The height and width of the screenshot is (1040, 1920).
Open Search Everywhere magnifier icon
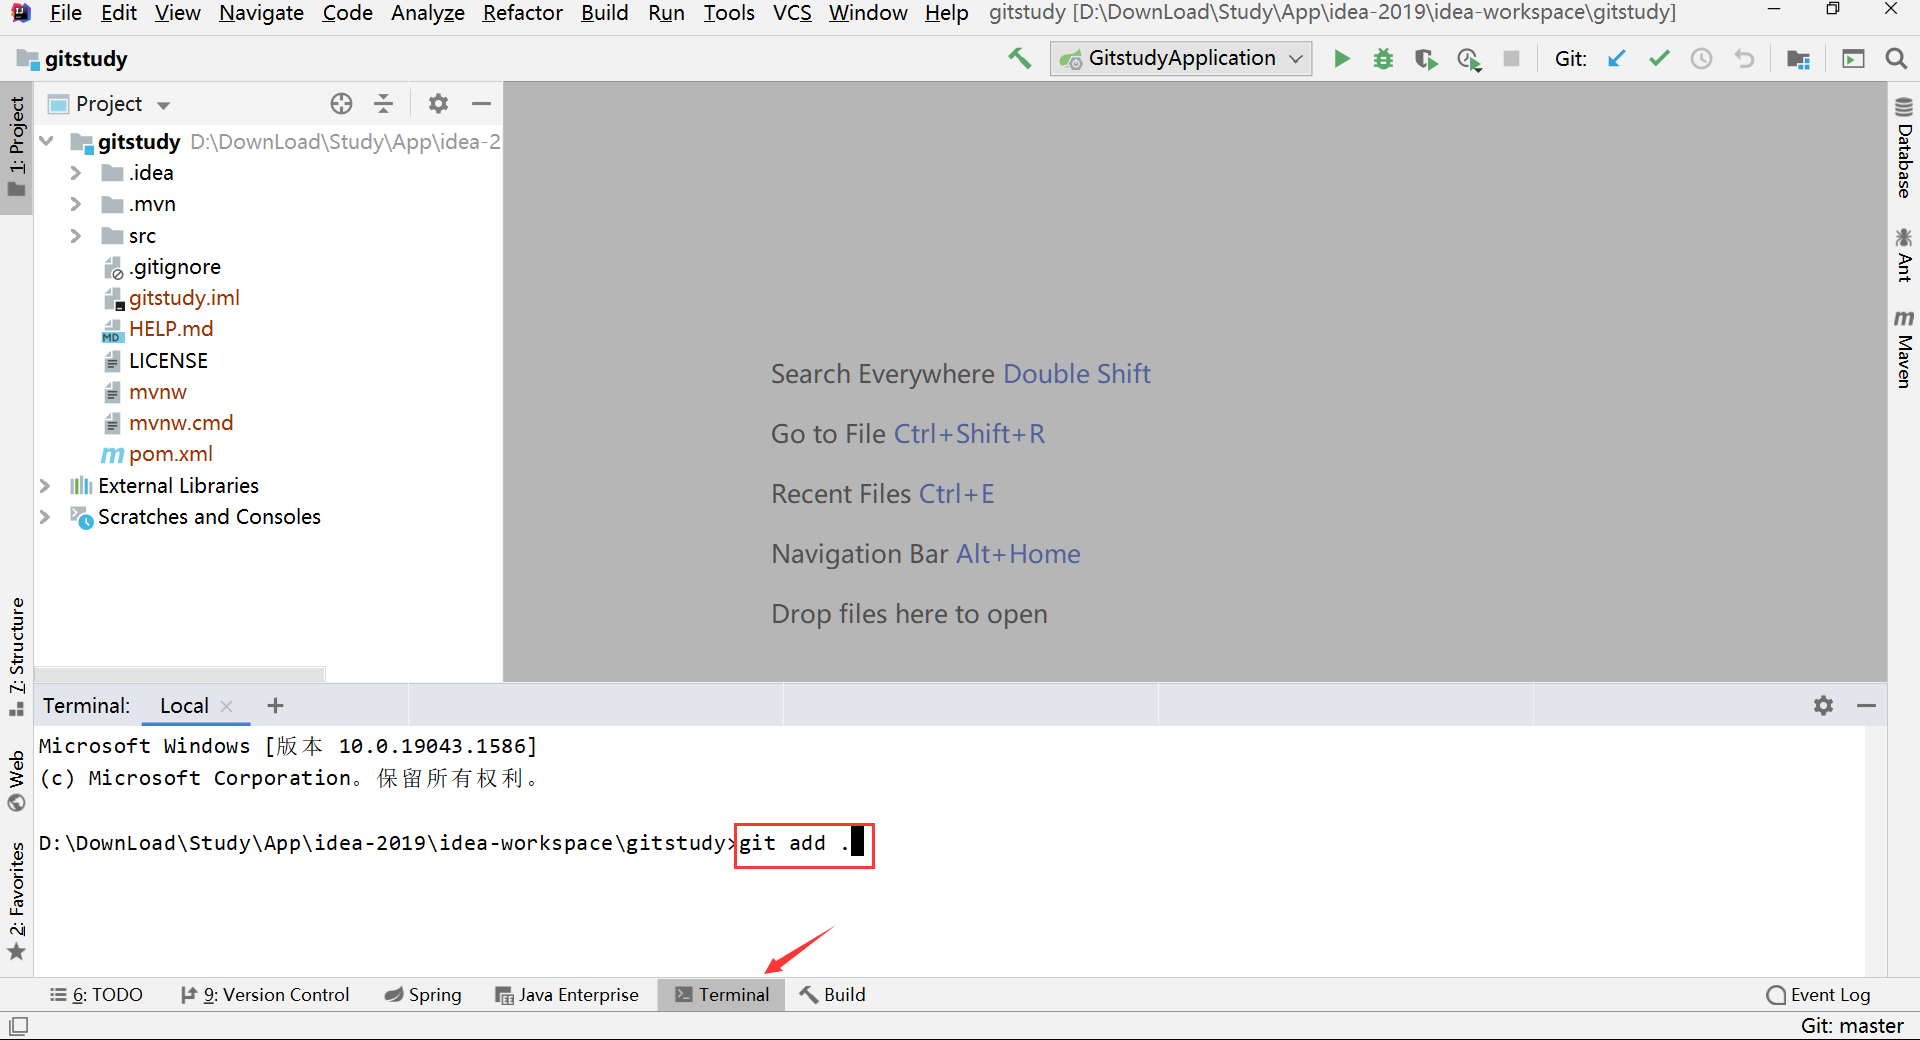point(1896,59)
